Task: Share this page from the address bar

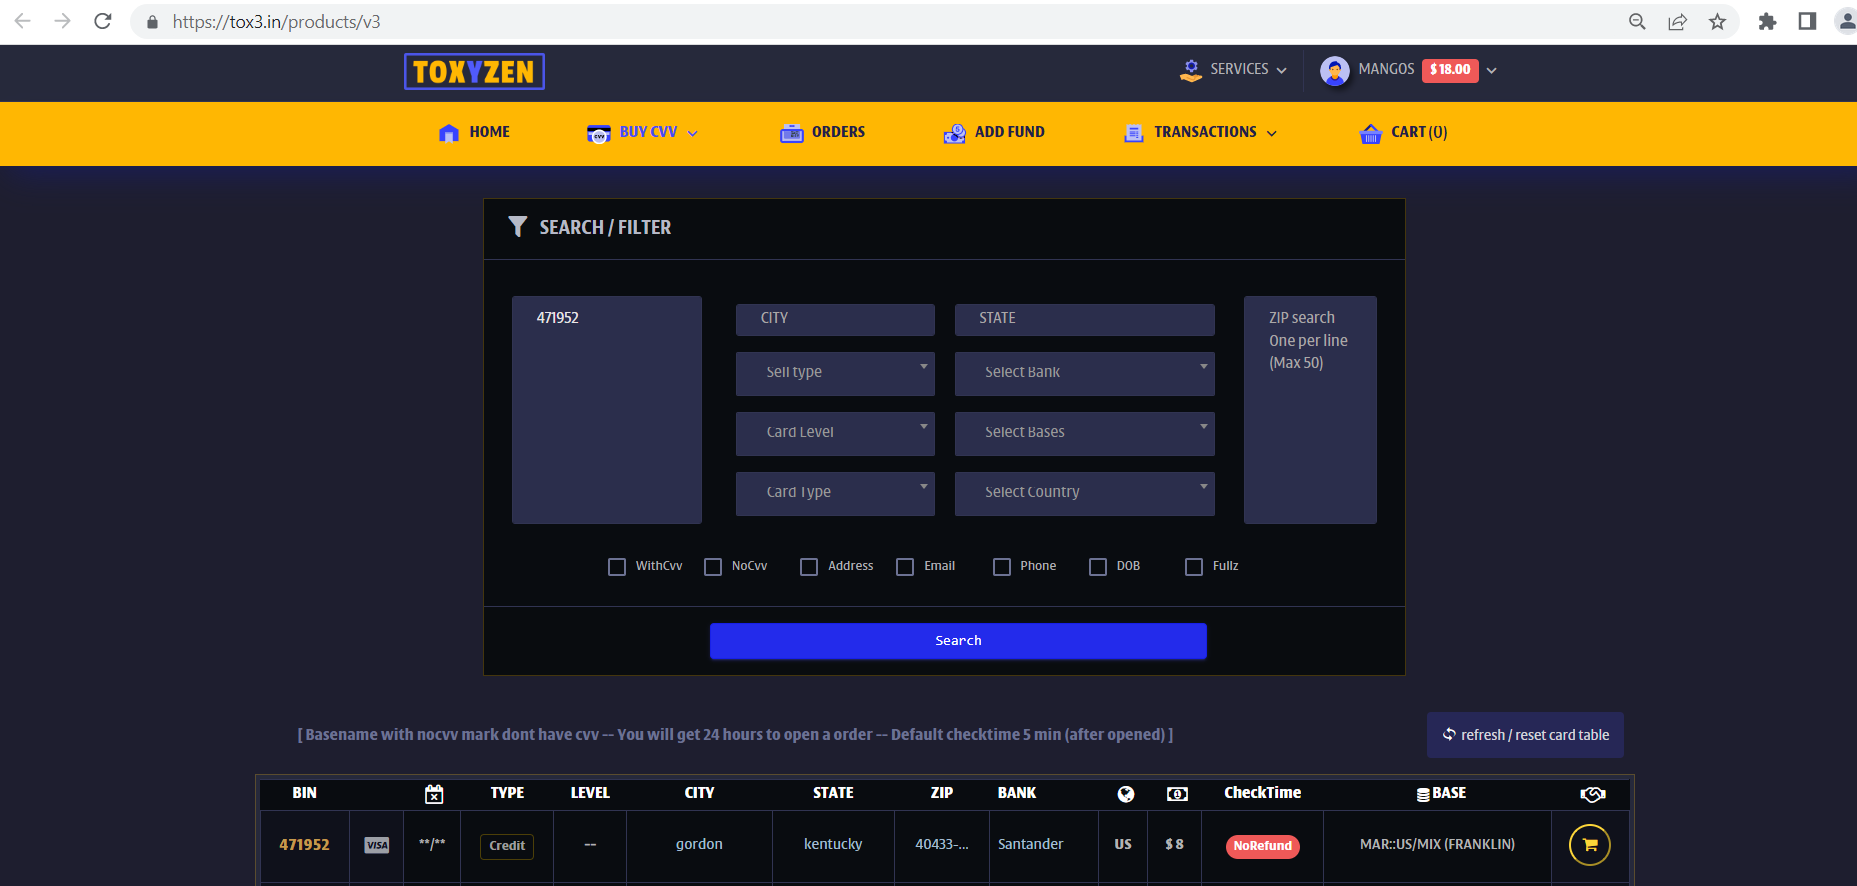Action: pos(1677,21)
